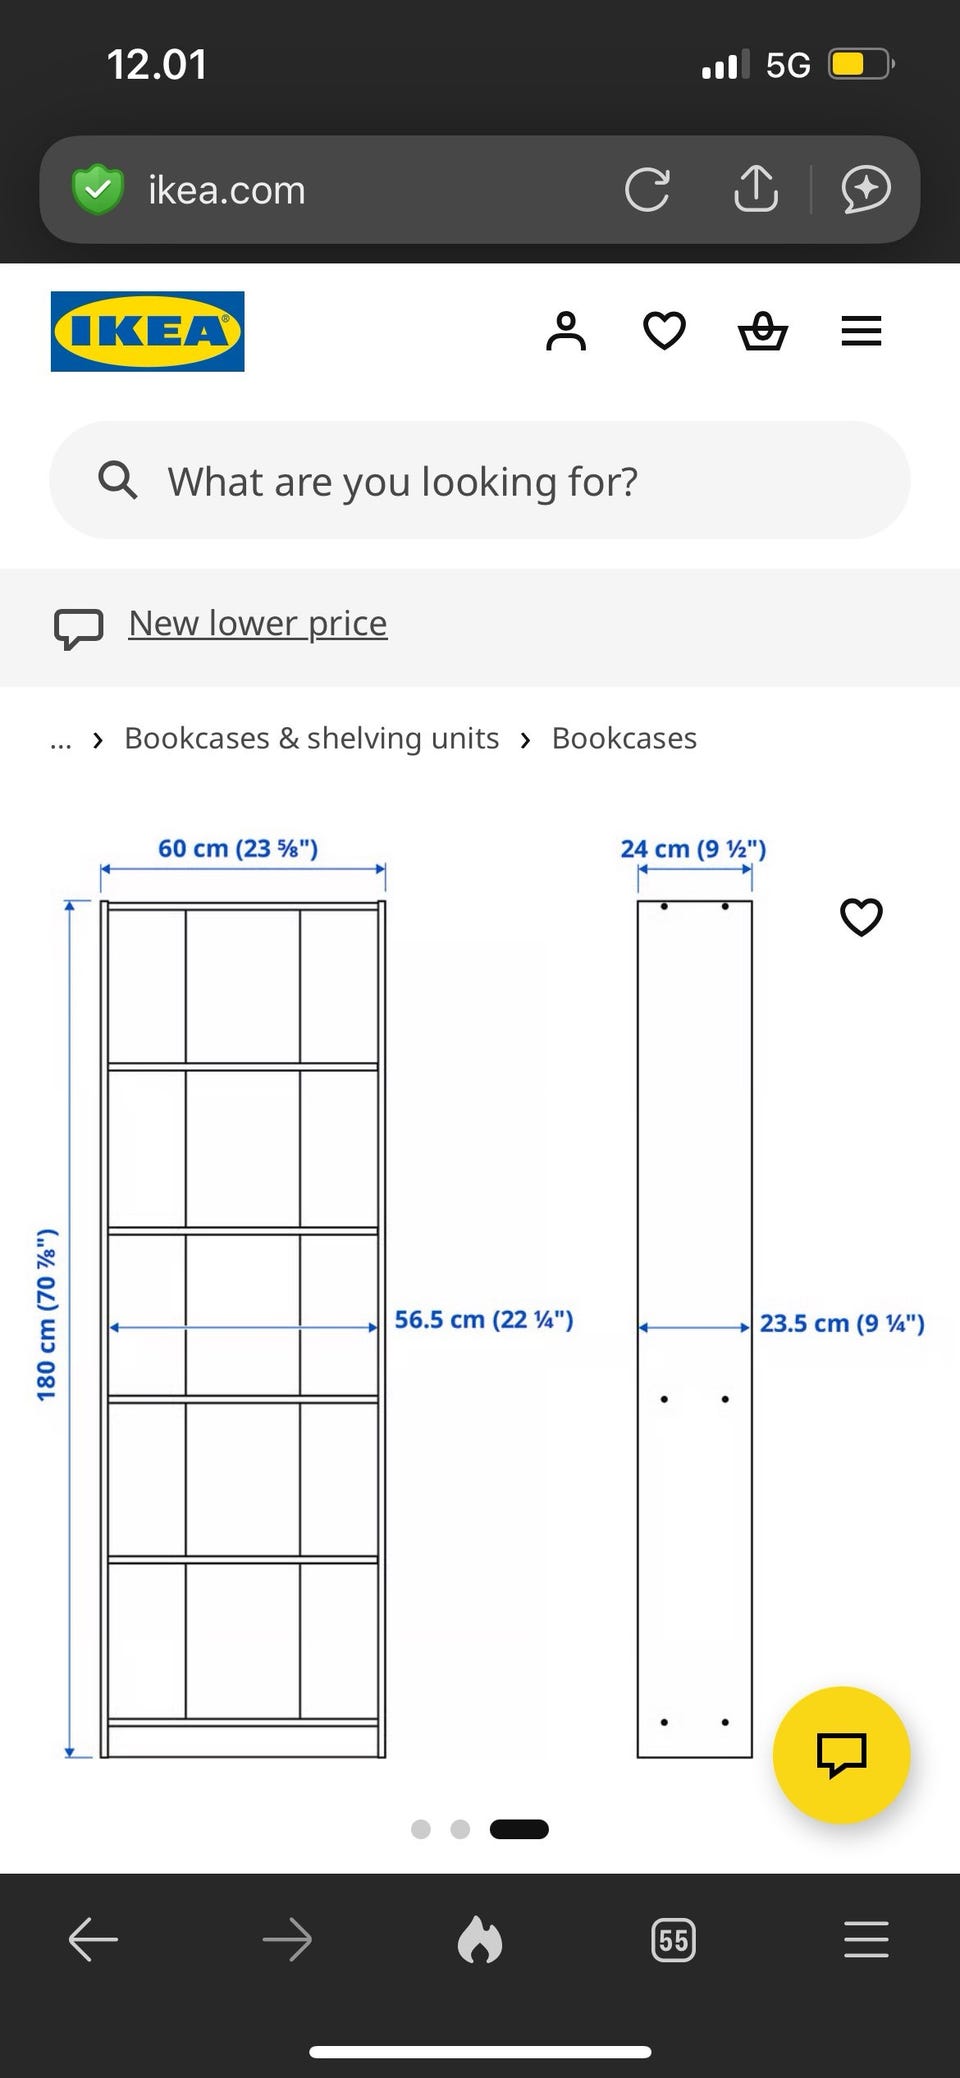Go to Bookcases breadcrumb
960x2078 pixels.
(x=624, y=738)
